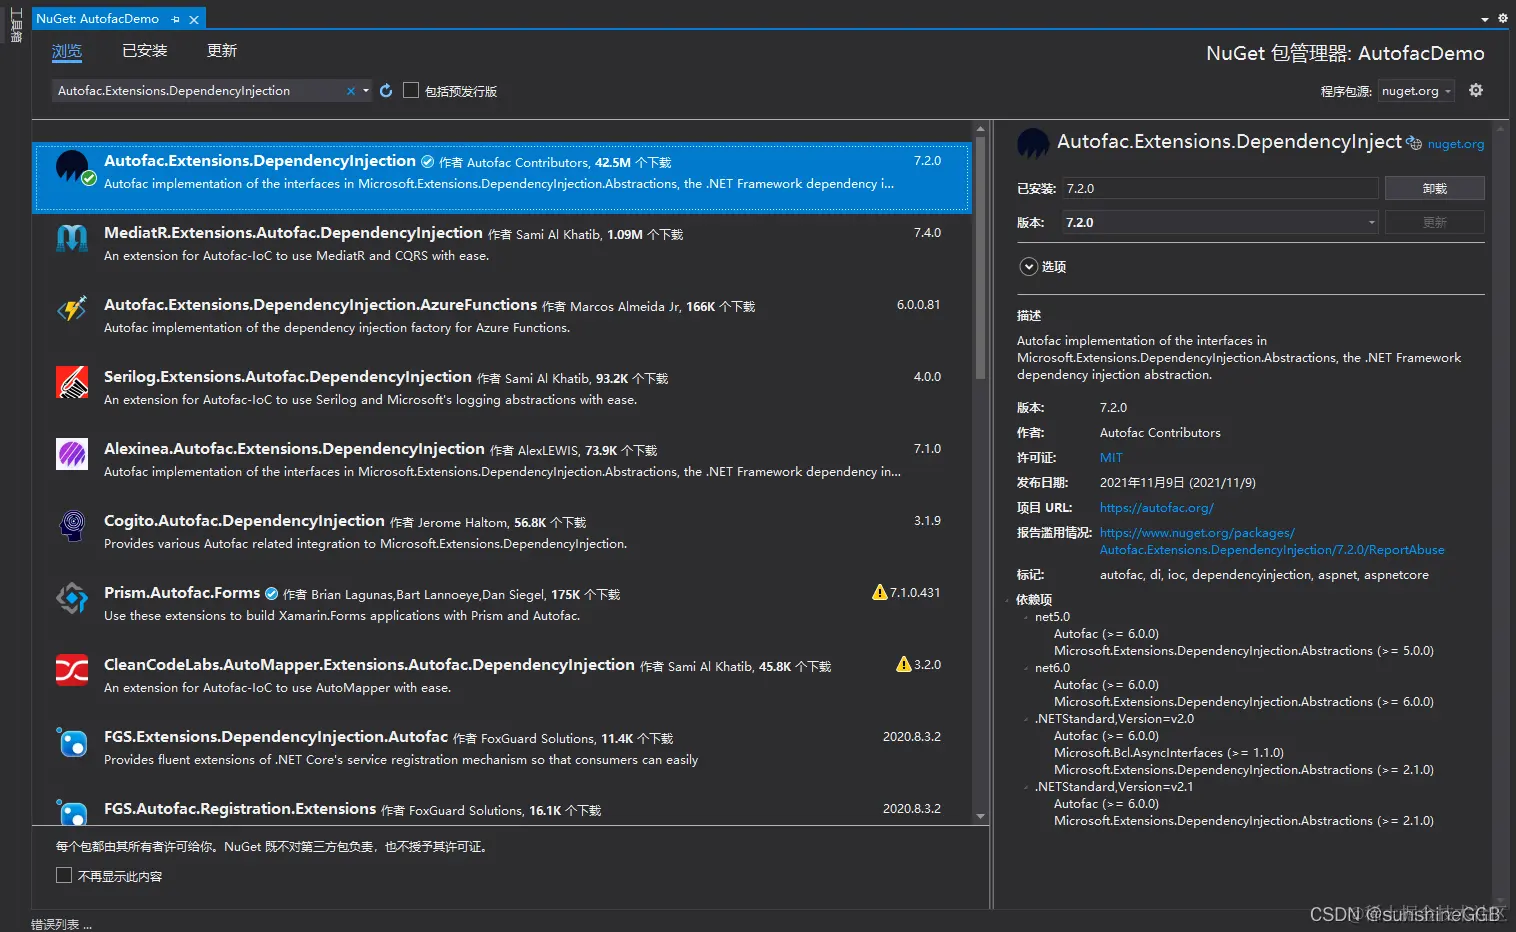Click the Alexinea.Autofac package purple icon
Screen dimensions: 1516x932
click(72, 454)
